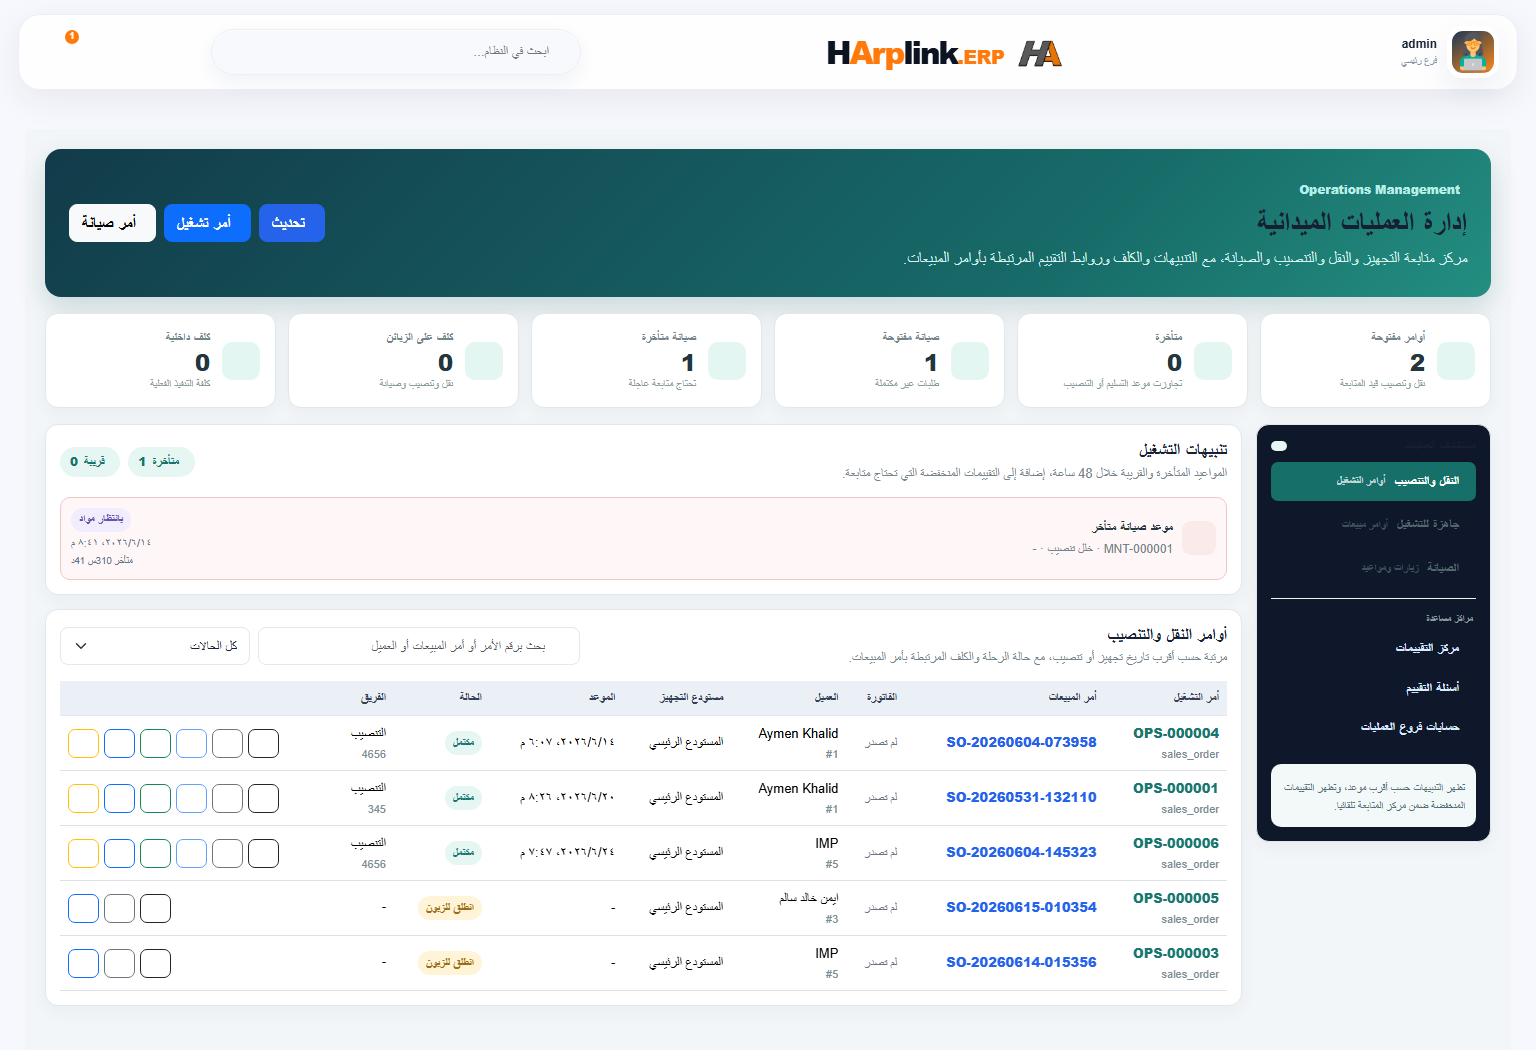
Task: Open sales order SO-20260614-015356
Action: [x=1021, y=962]
